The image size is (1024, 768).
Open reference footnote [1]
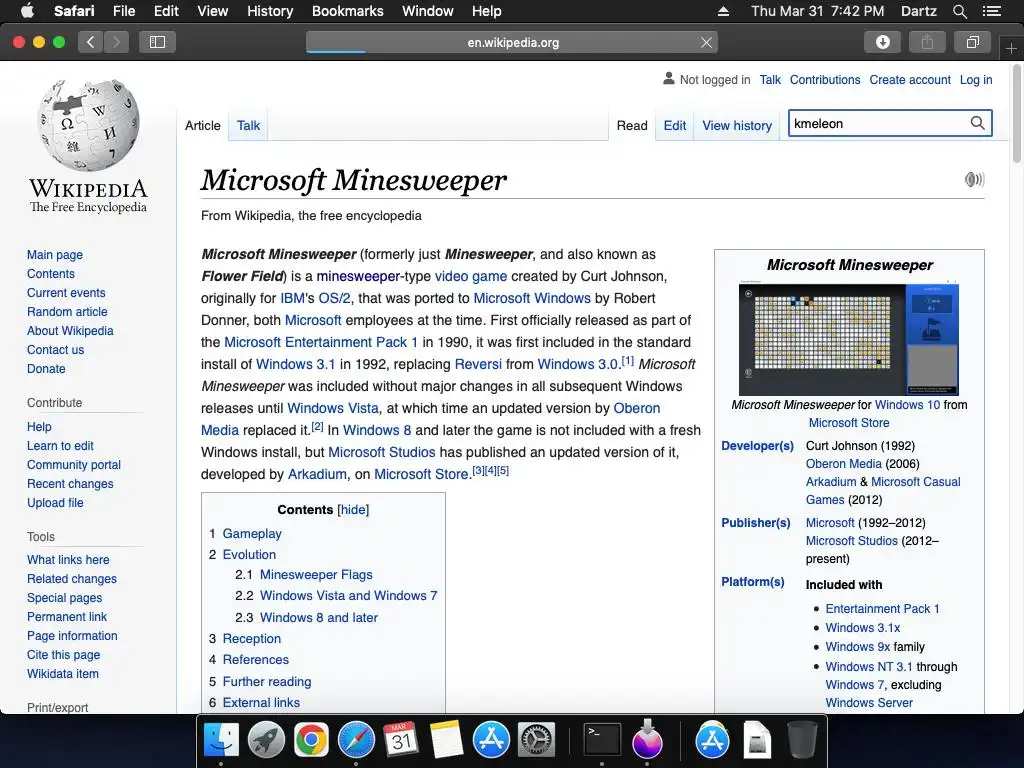[x=628, y=360]
